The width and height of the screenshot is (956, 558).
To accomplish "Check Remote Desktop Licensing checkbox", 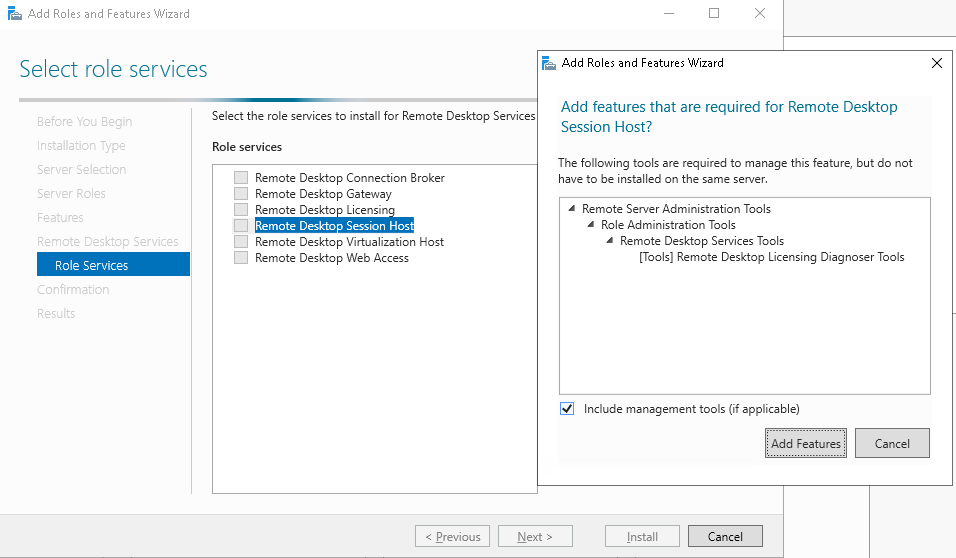I will [x=241, y=210].
